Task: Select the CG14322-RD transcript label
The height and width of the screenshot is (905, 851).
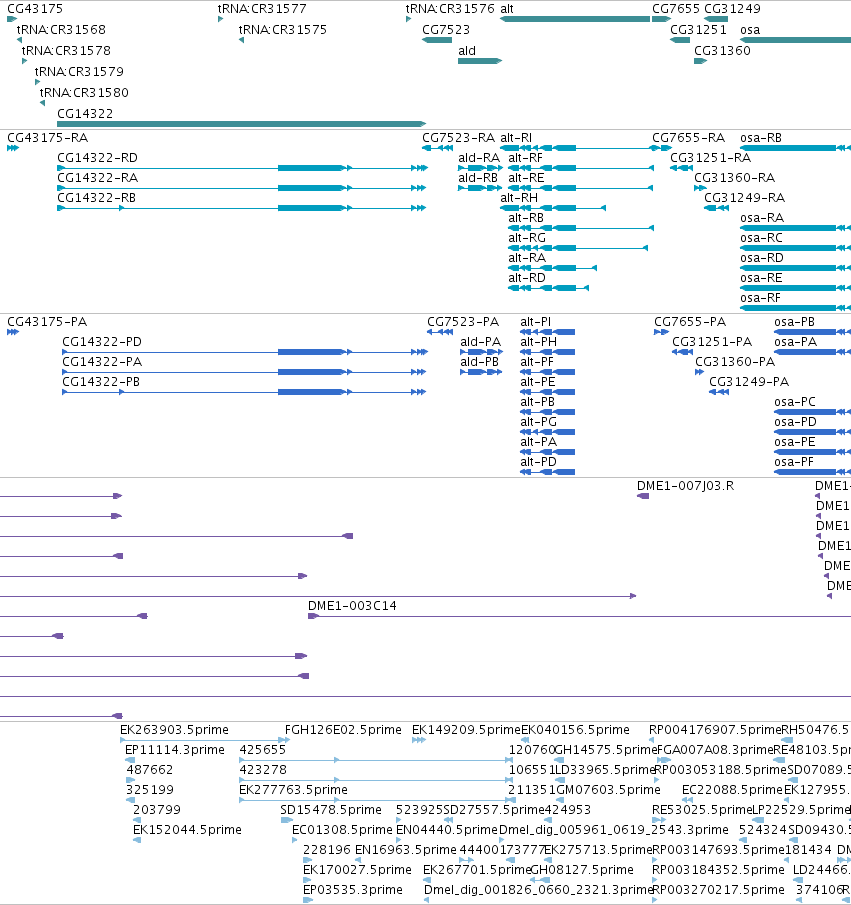Action: [98, 158]
